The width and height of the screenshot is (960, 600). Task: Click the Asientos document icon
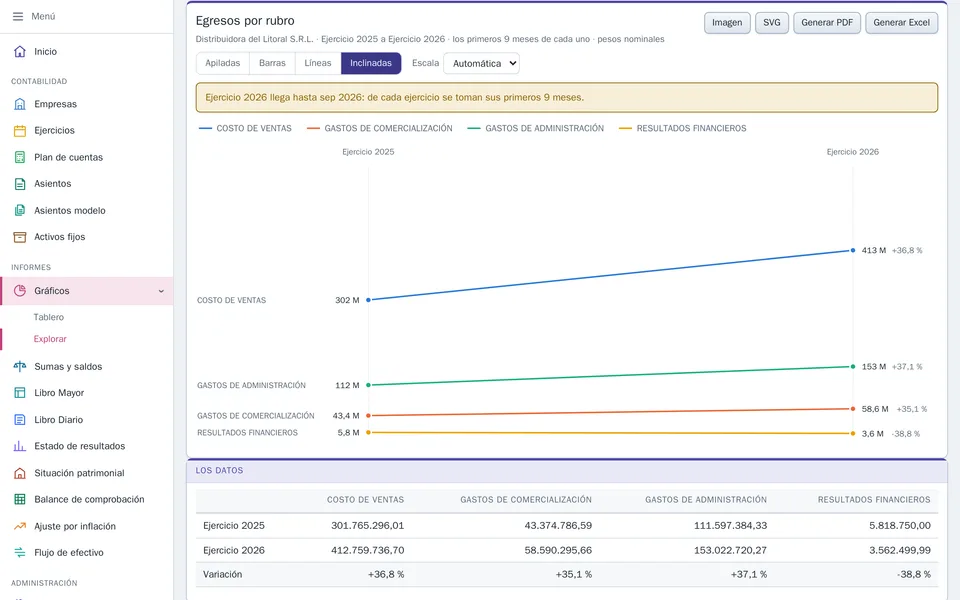20,184
